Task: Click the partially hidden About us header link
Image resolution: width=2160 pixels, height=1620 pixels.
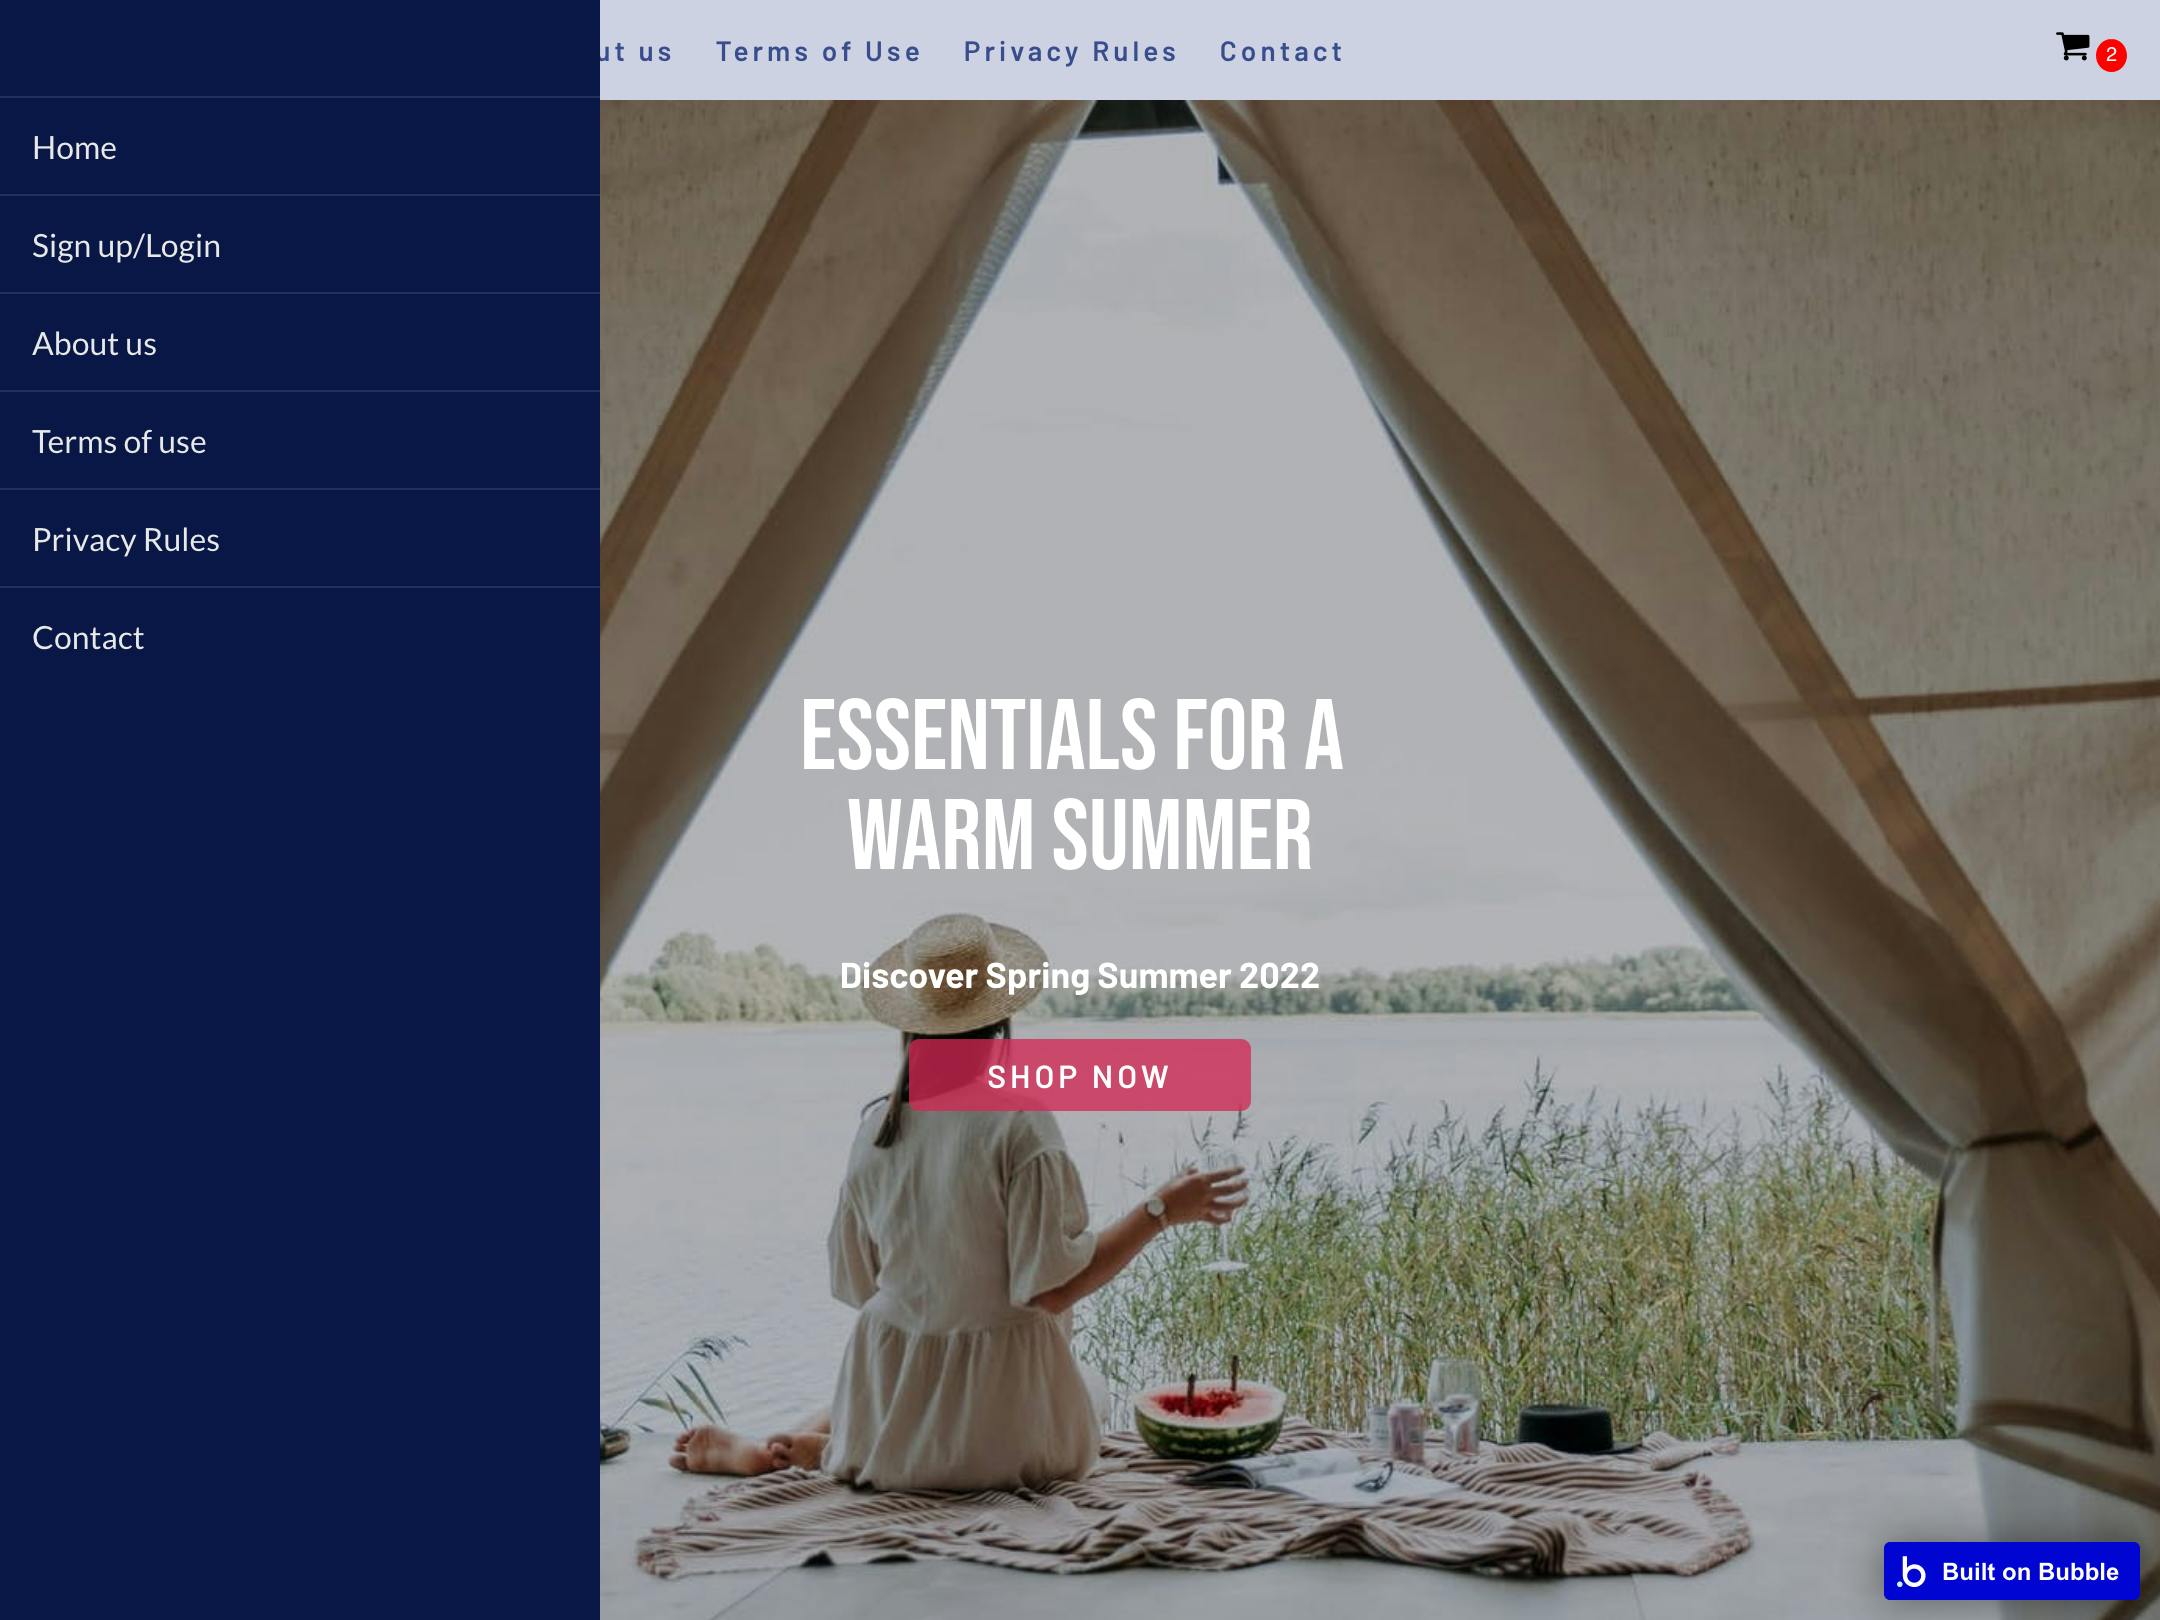Action: [x=637, y=52]
